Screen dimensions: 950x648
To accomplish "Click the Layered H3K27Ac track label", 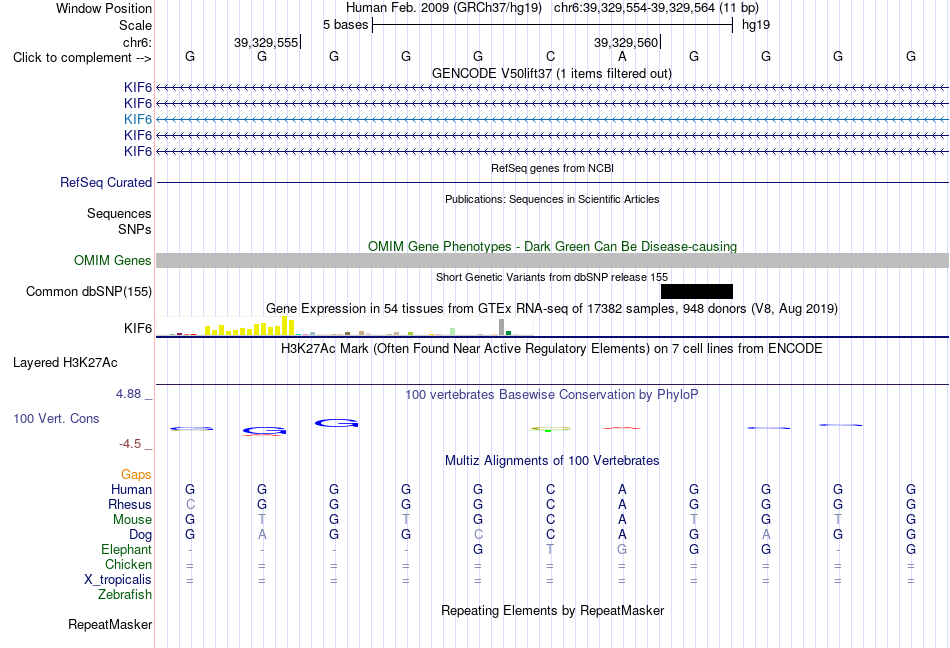I will click(x=65, y=363).
